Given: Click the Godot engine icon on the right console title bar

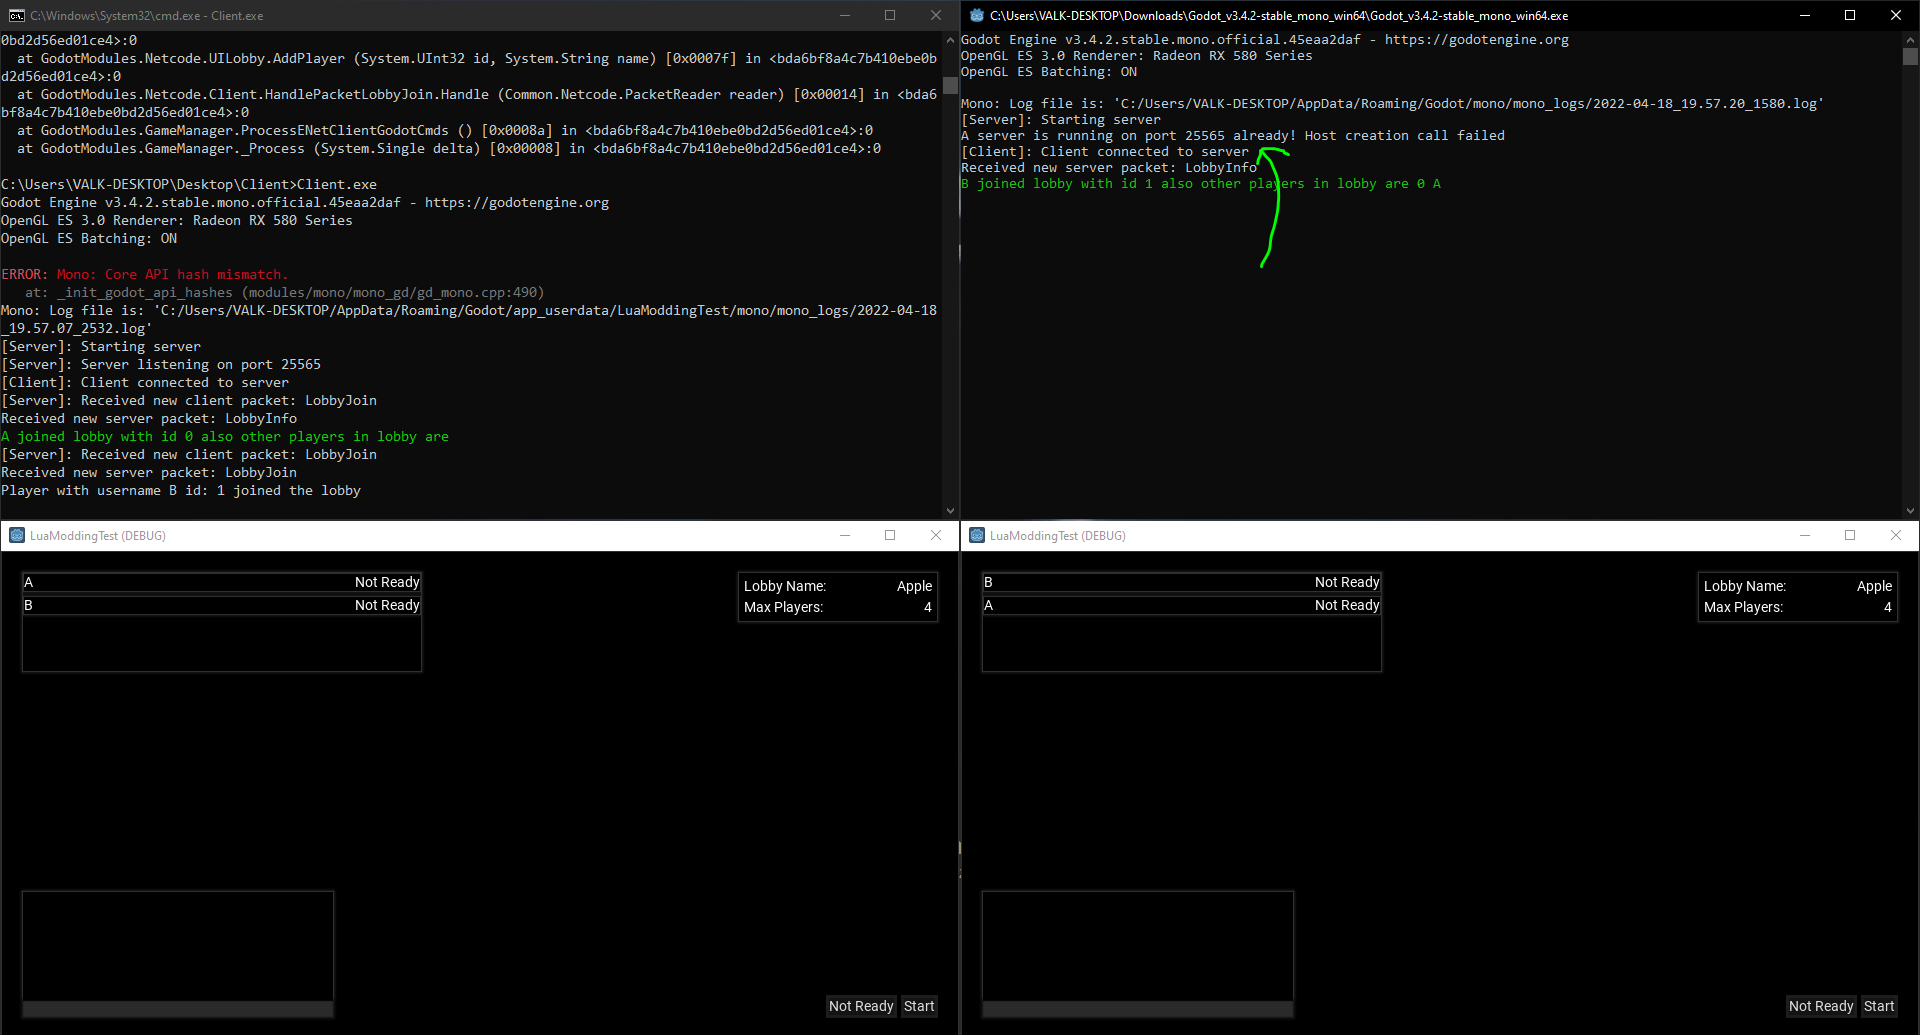Looking at the screenshot, I should tap(977, 15).
